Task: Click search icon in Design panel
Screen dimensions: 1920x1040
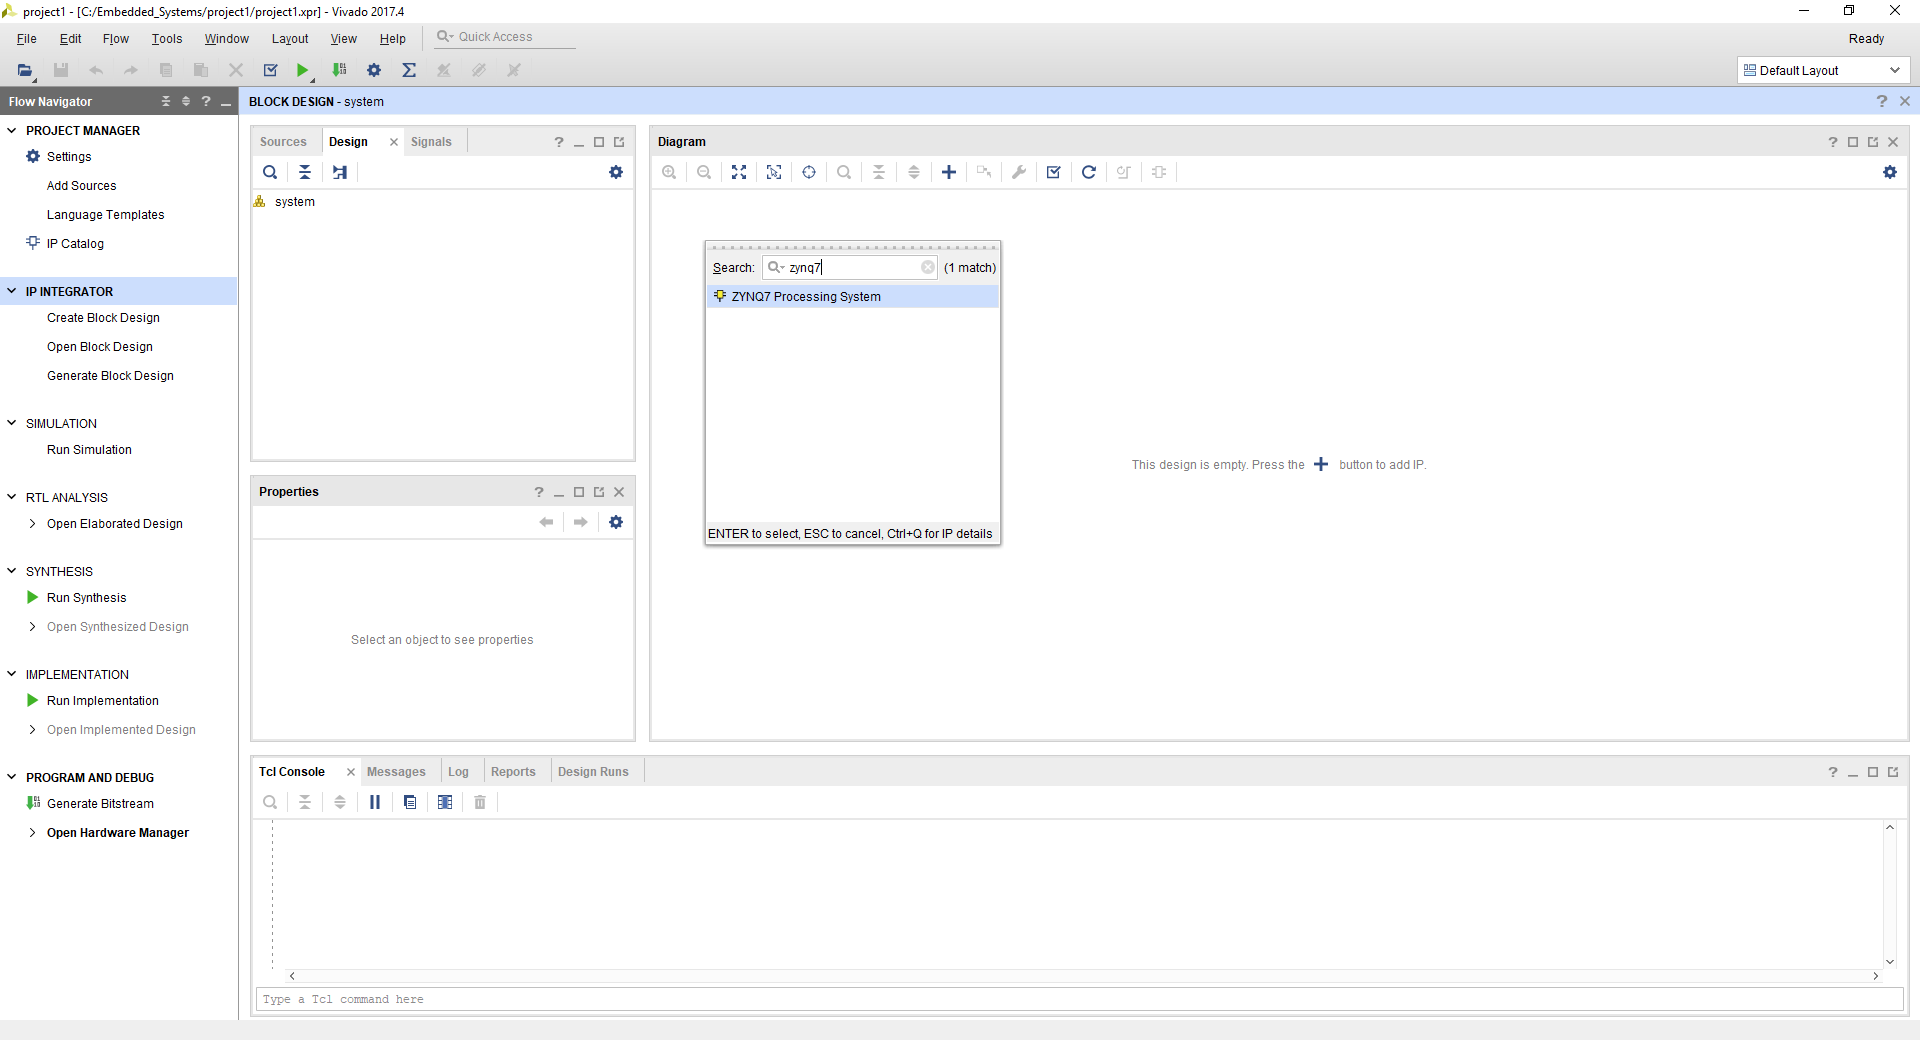Action: pos(270,172)
